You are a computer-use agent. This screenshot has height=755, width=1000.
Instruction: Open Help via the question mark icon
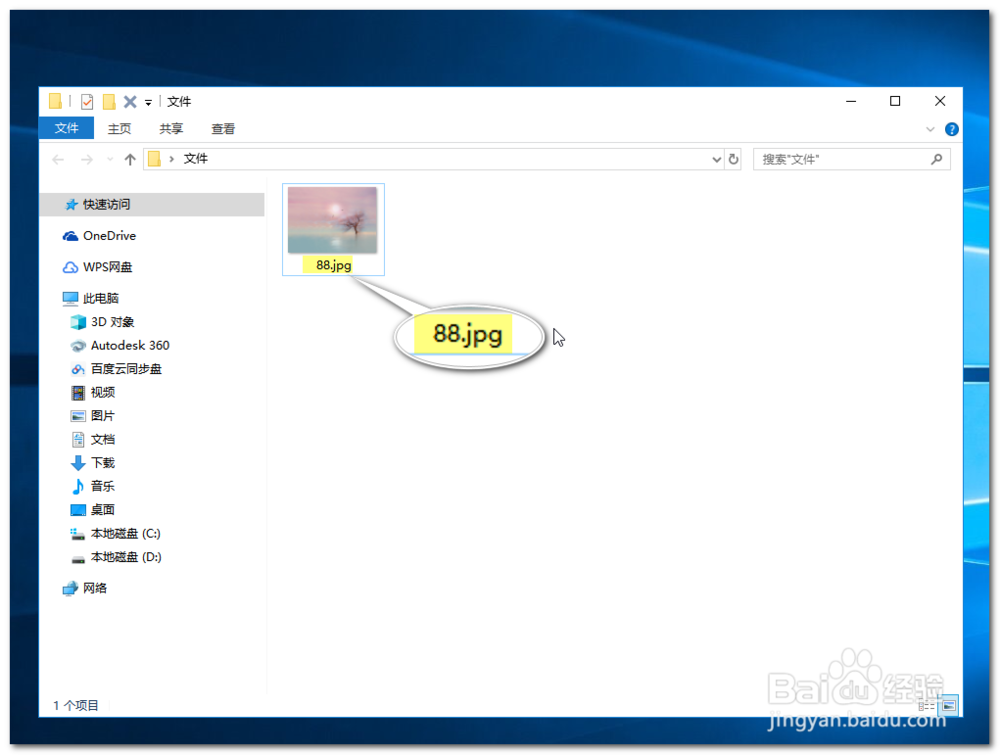click(x=952, y=129)
